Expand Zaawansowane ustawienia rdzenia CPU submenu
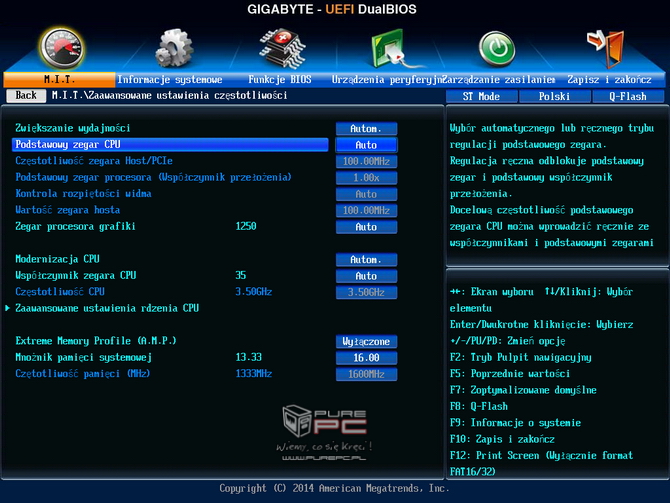670x503 pixels. 107,308
